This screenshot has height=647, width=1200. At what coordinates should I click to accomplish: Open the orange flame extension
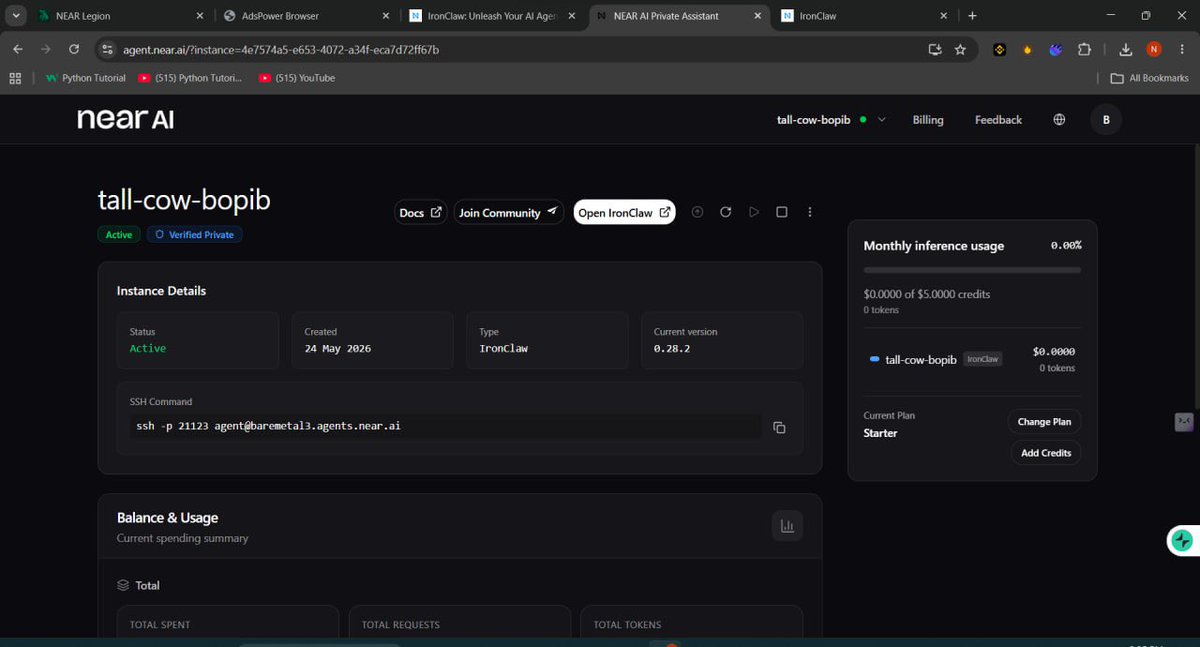(x=1027, y=49)
